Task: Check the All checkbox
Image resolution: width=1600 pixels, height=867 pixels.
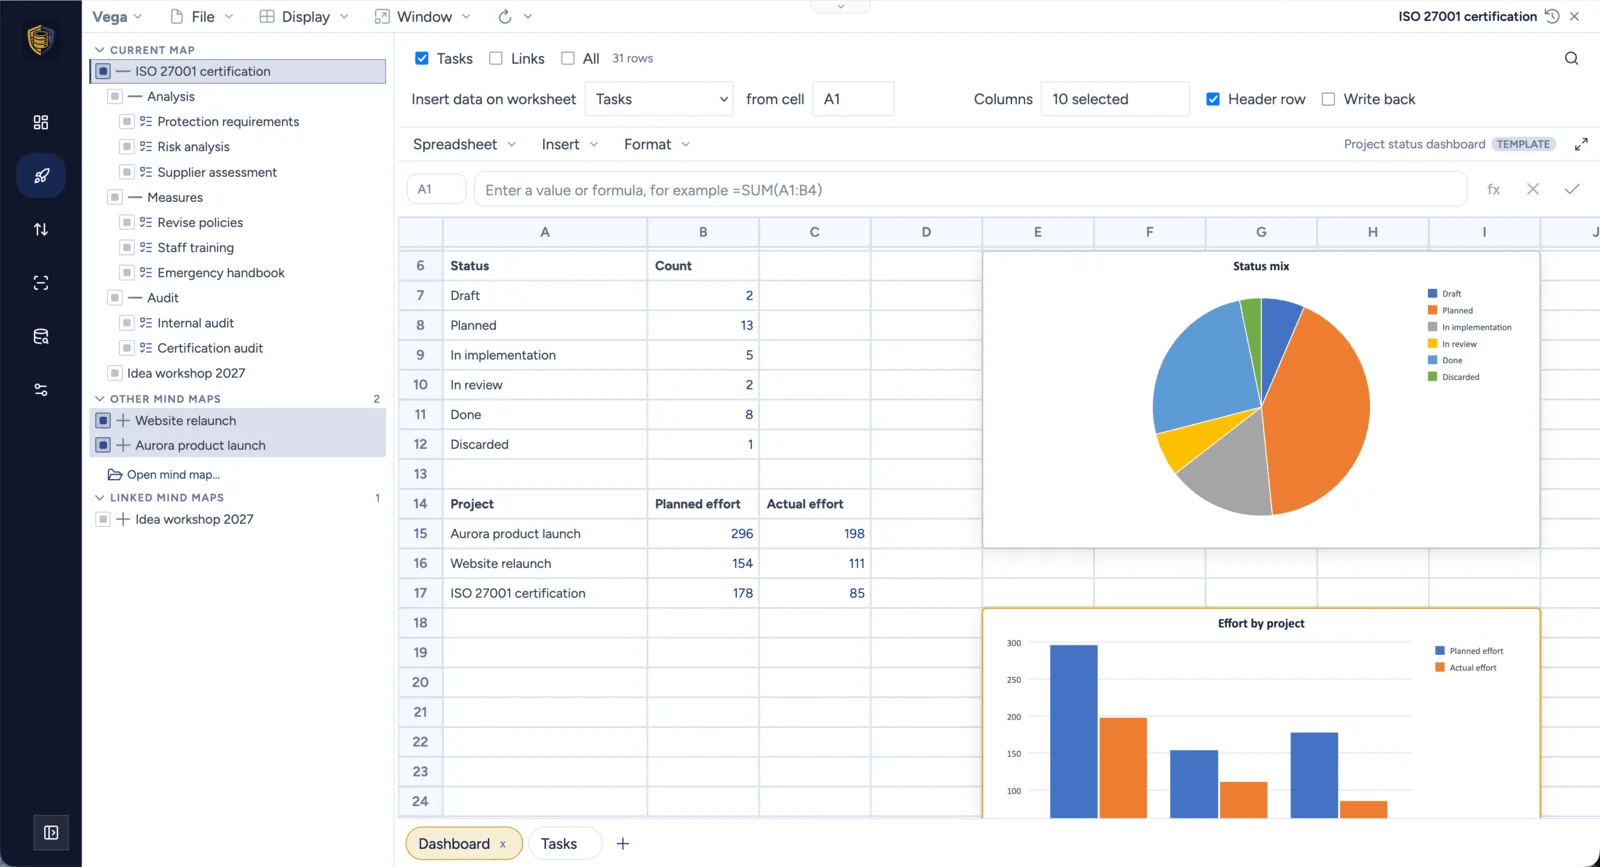Action: point(568,58)
